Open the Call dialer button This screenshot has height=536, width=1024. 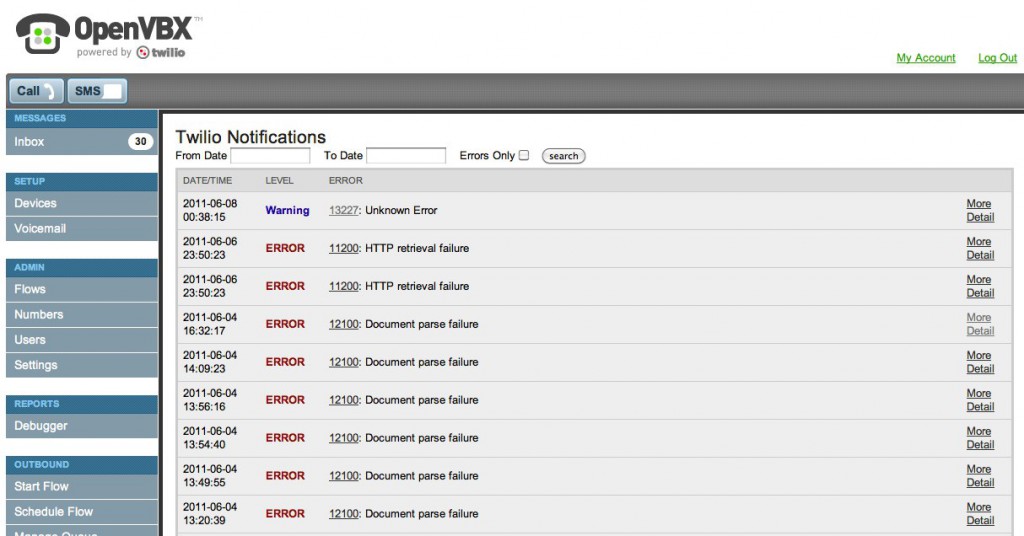pyautogui.click(x=37, y=91)
